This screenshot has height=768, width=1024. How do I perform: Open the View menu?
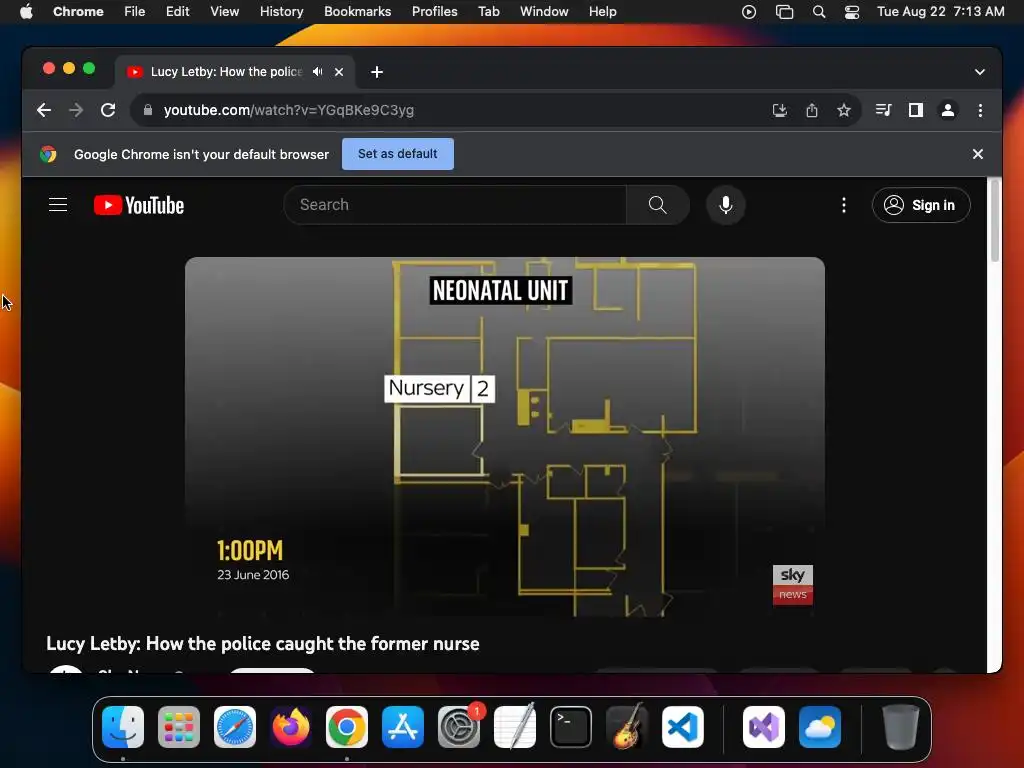pos(225,12)
